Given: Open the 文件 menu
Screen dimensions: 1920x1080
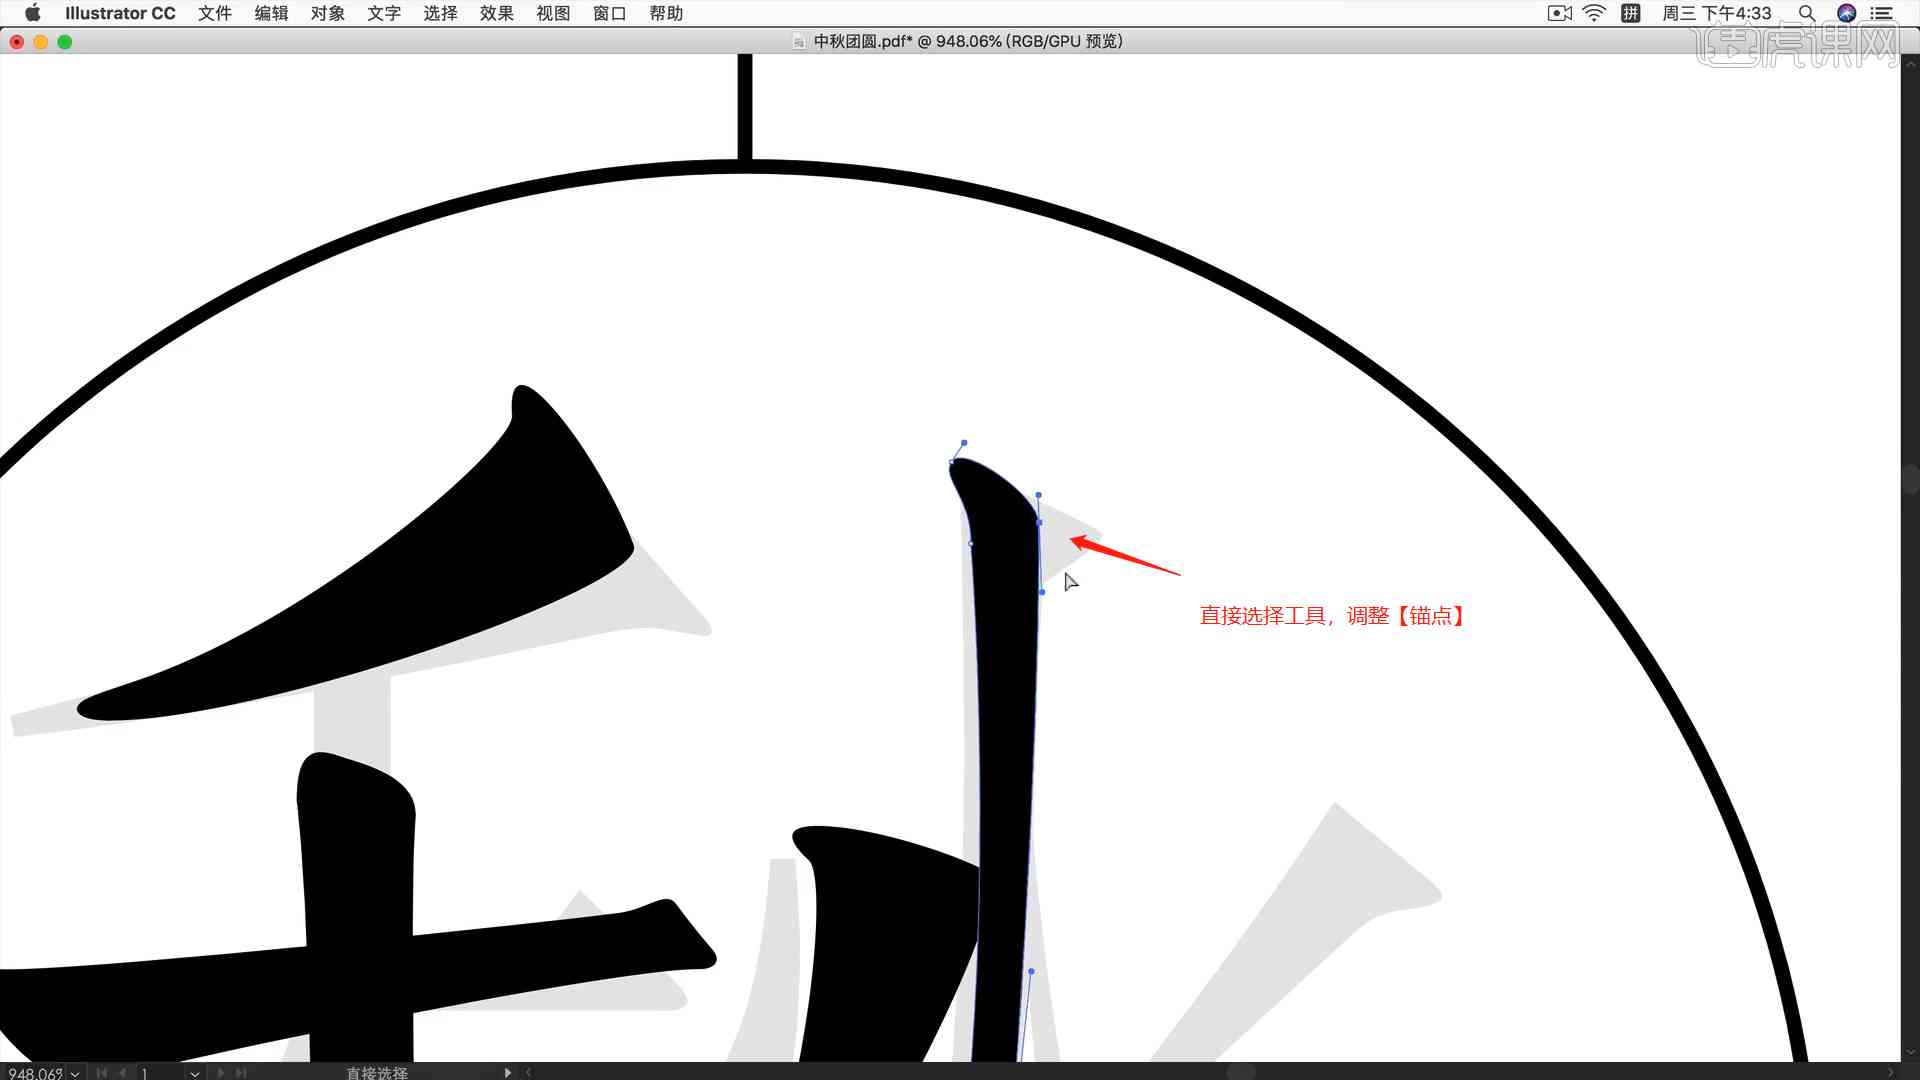Looking at the screenshot, I should [x=215, y=13].
